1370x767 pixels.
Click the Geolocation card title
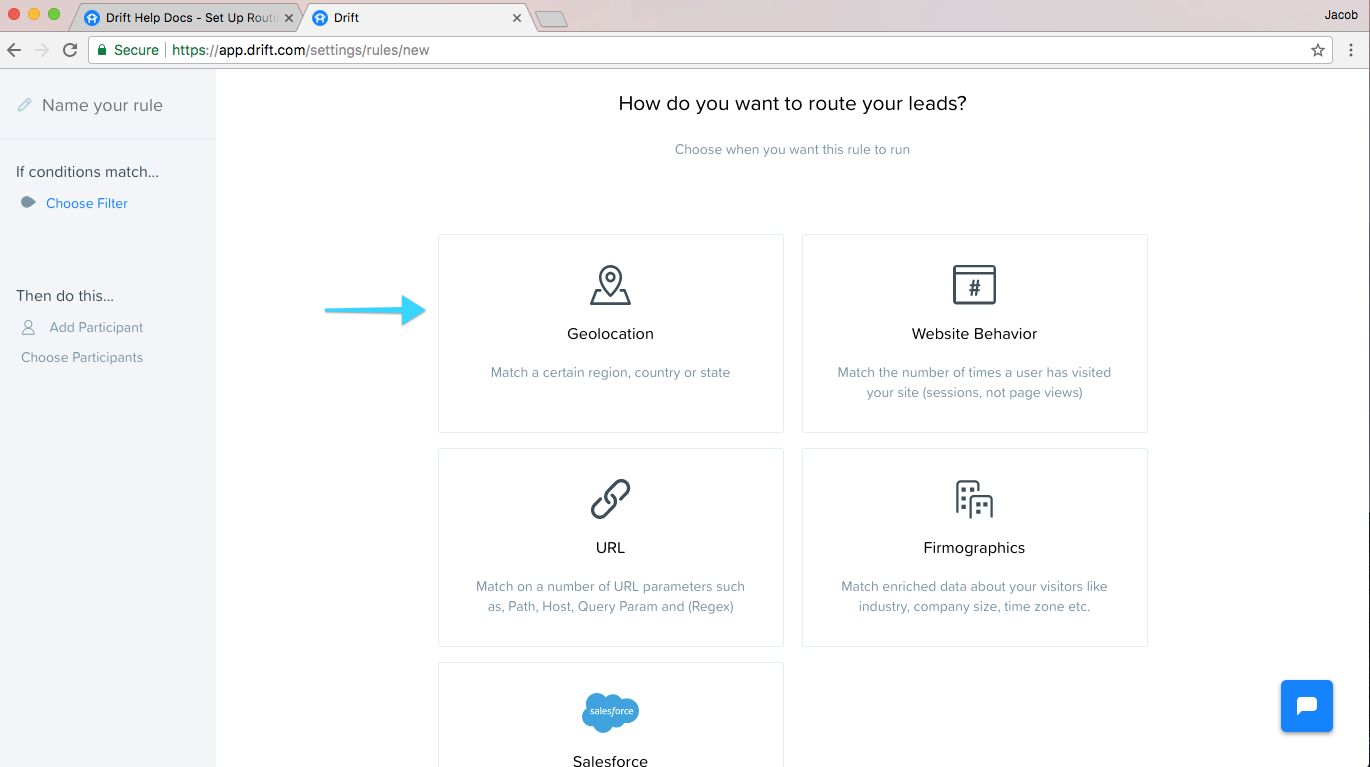(610, 334)
